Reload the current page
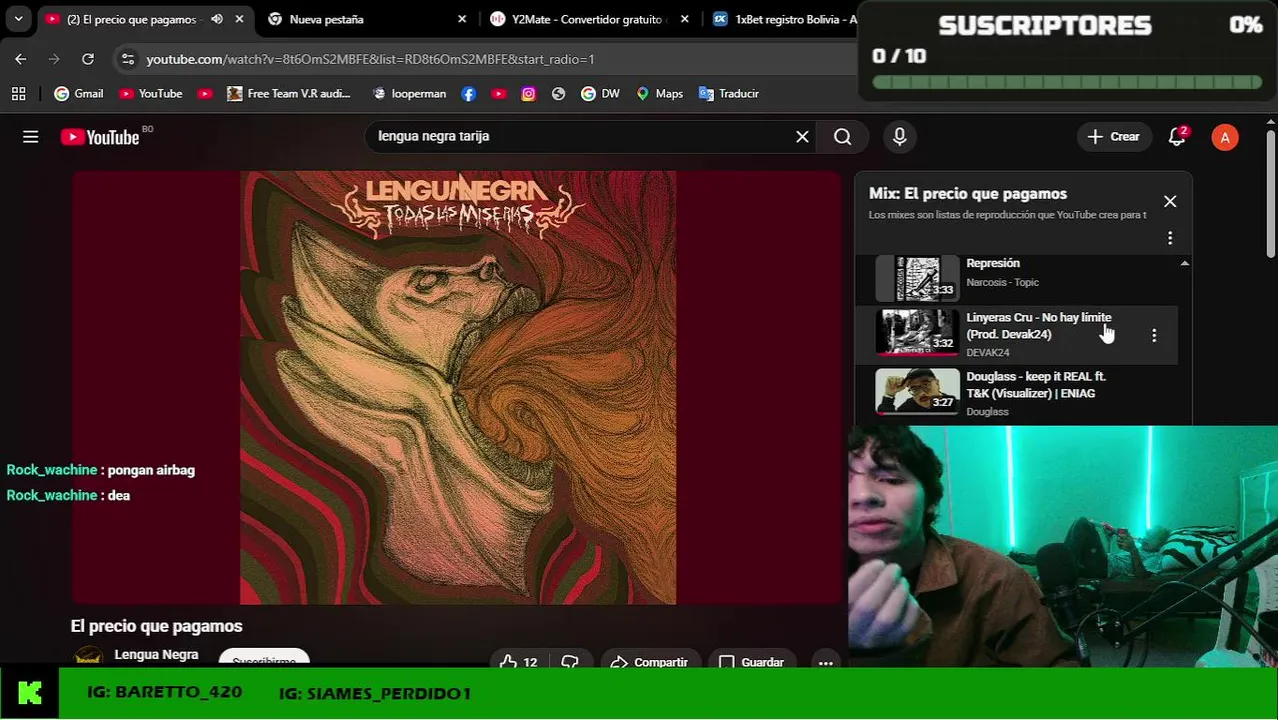 pos(88,59)
